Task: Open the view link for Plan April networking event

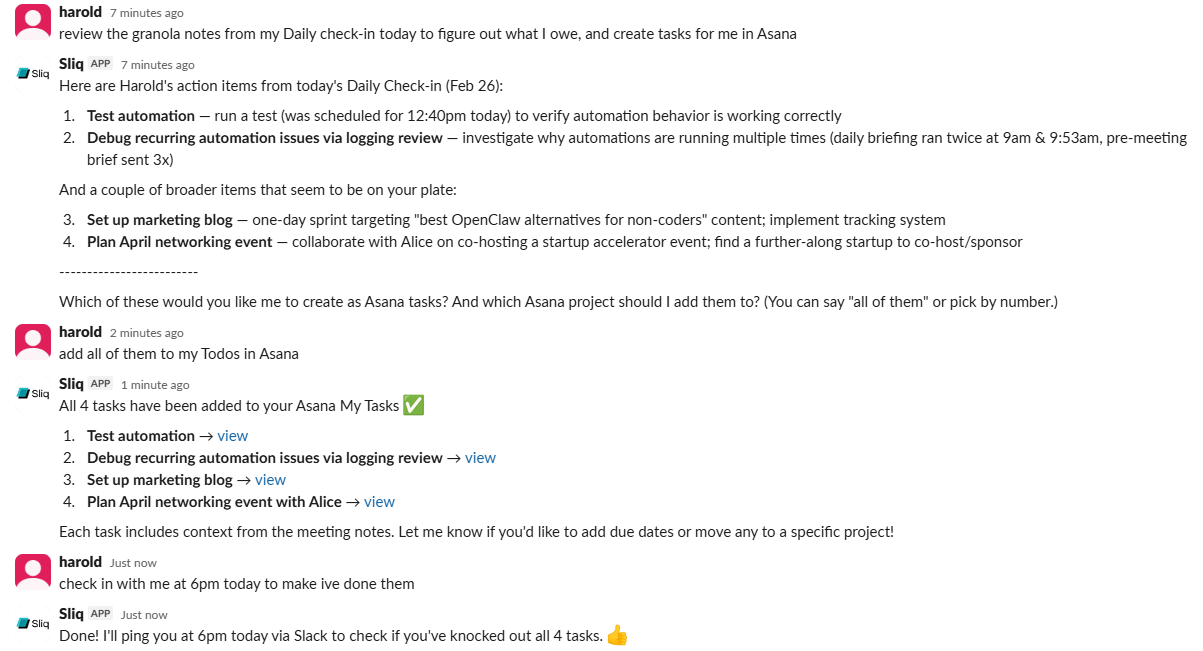Action: pos(379,501)
